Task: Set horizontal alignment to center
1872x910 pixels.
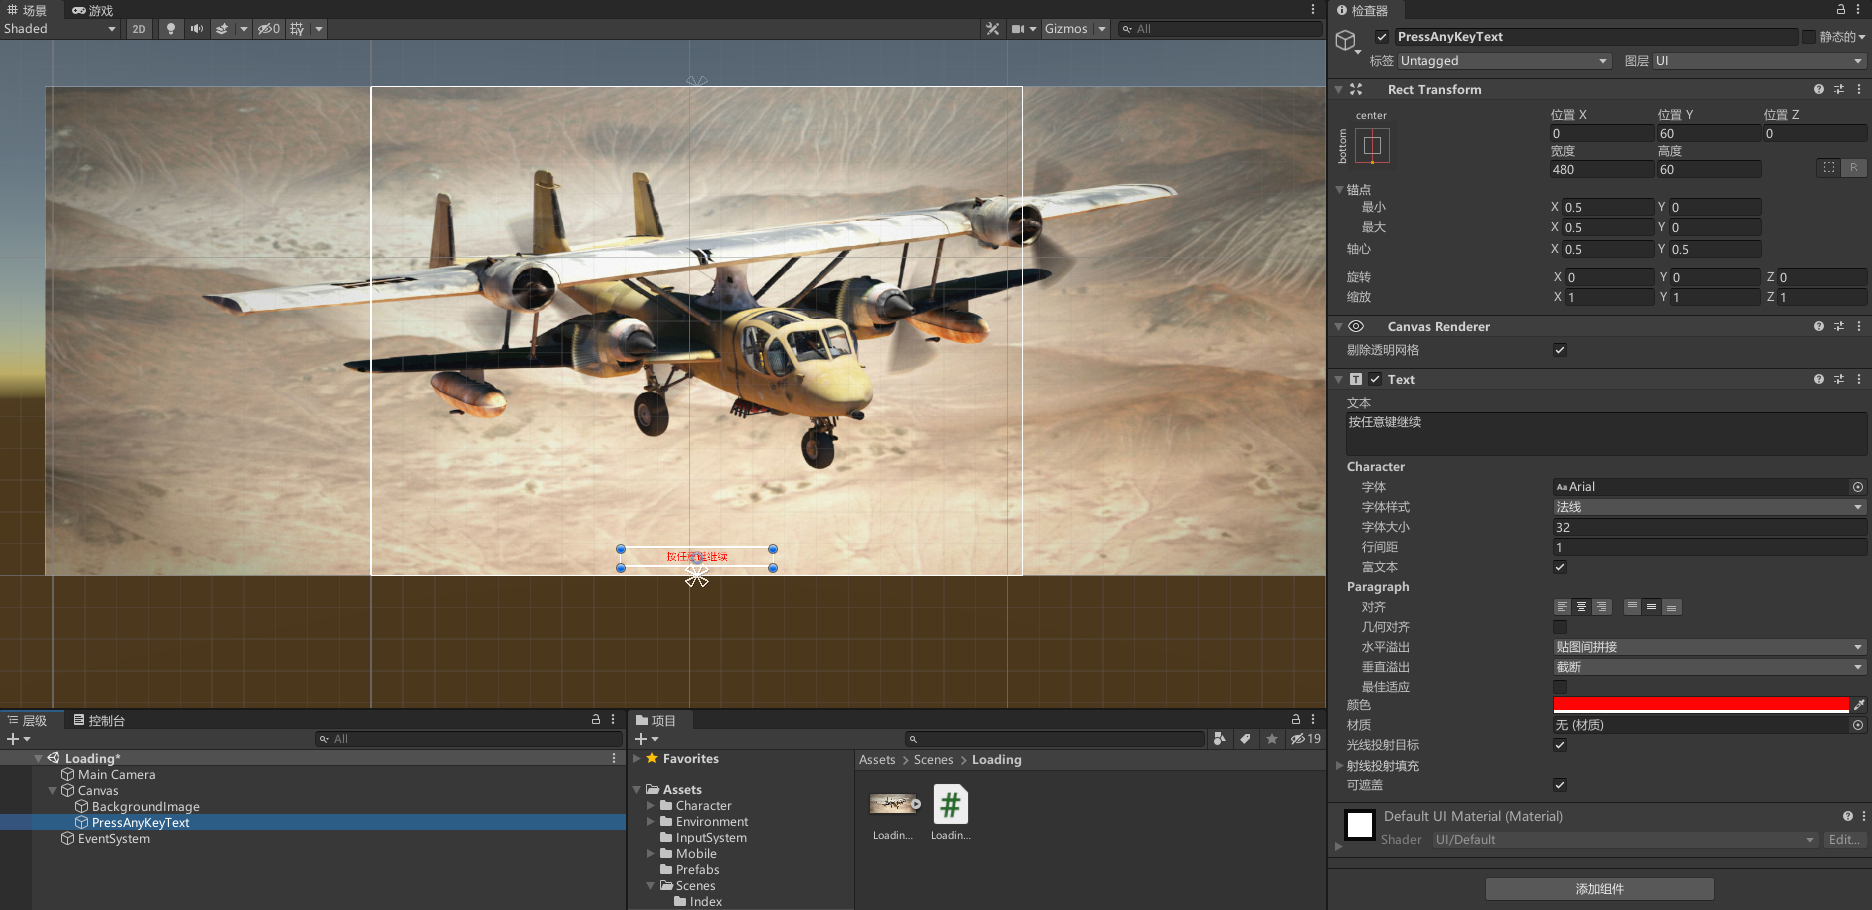Action: [1582, 607]
